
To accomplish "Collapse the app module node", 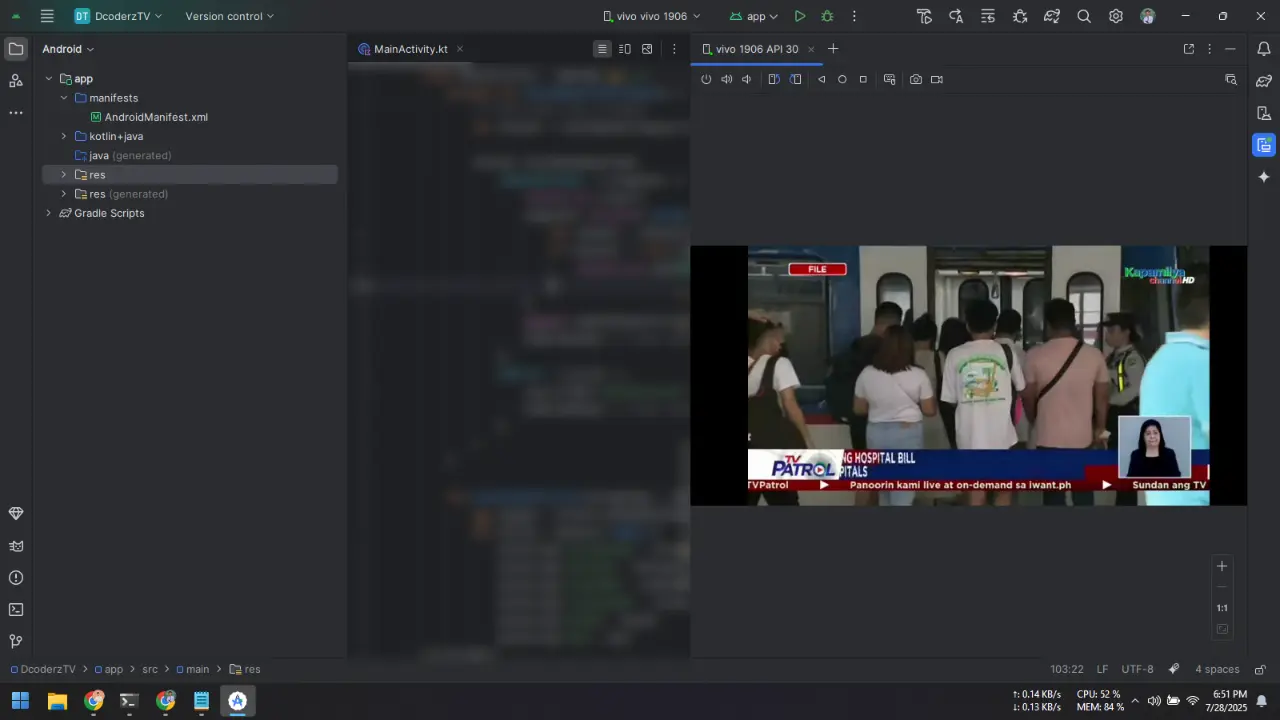I will [x=48, y=79].
